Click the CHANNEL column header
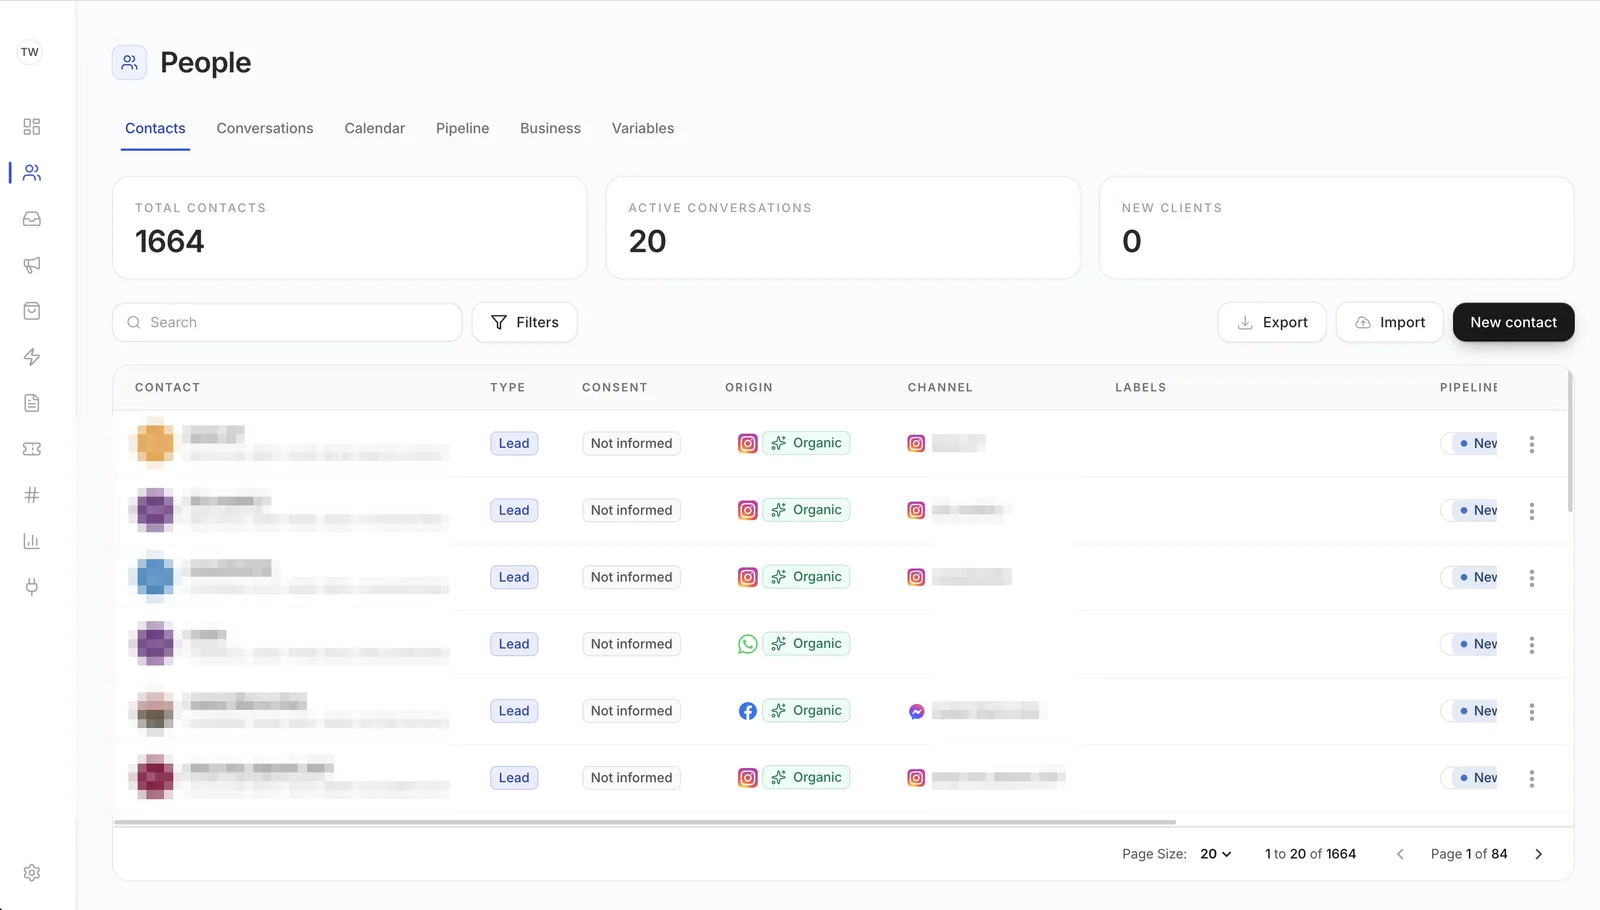Image resolution: width=1600 pixels, height=910 pixels. coord(940,387)
